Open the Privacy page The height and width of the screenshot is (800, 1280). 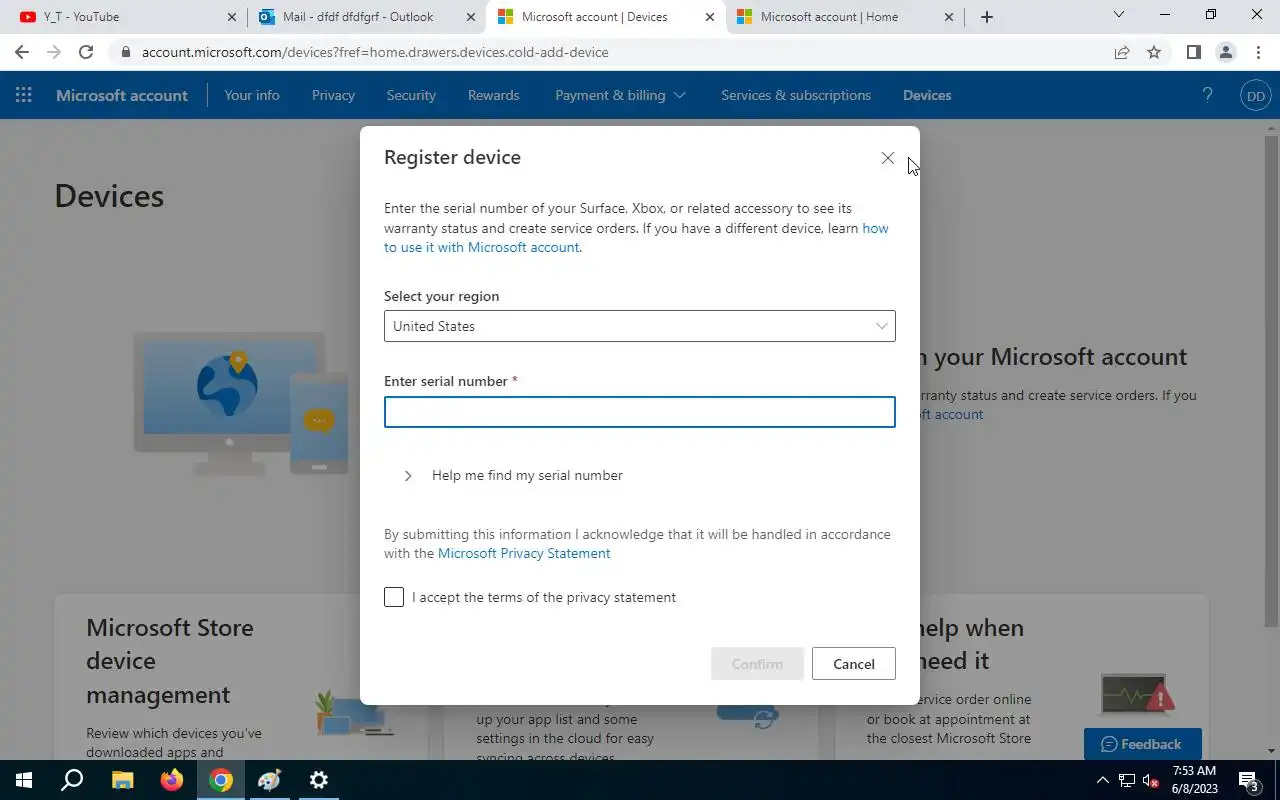(333, 95)
